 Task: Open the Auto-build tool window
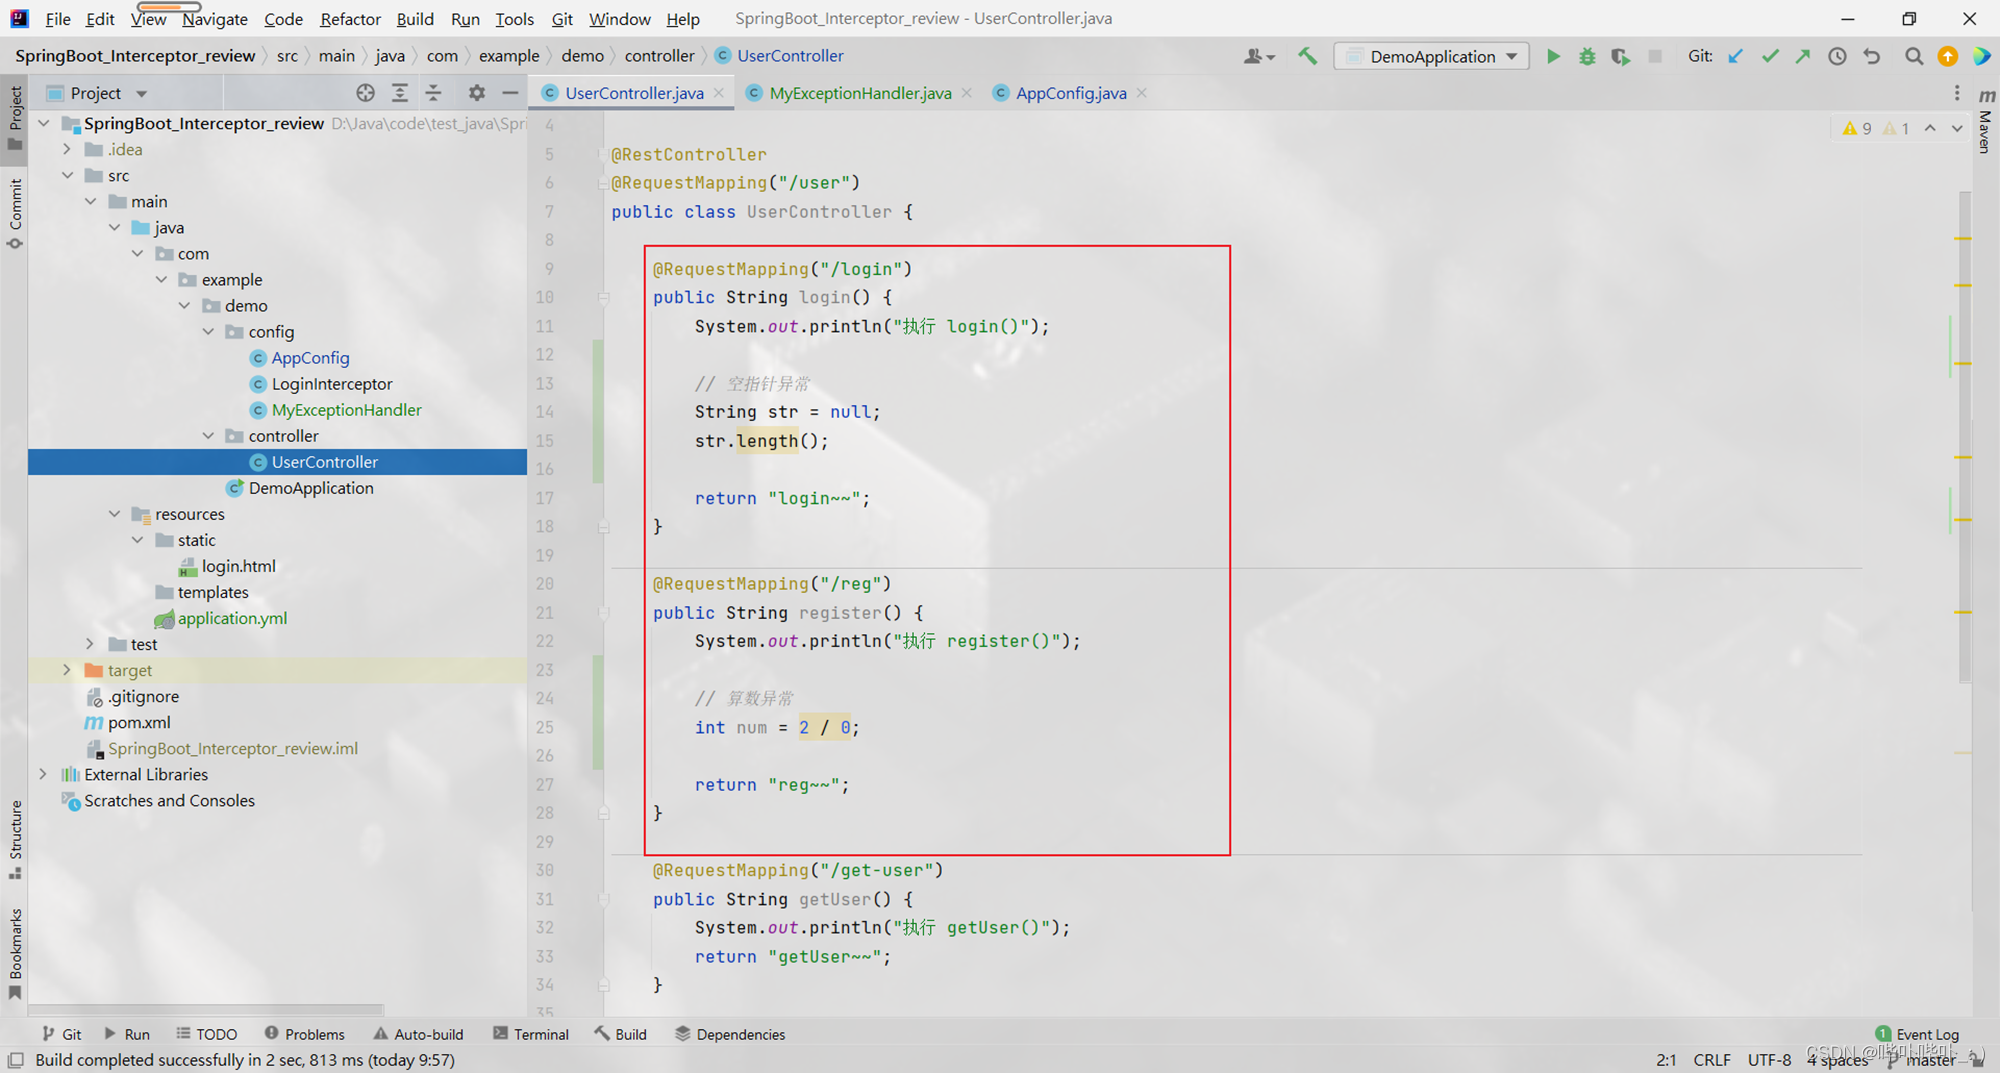[x=418, y=1034]
